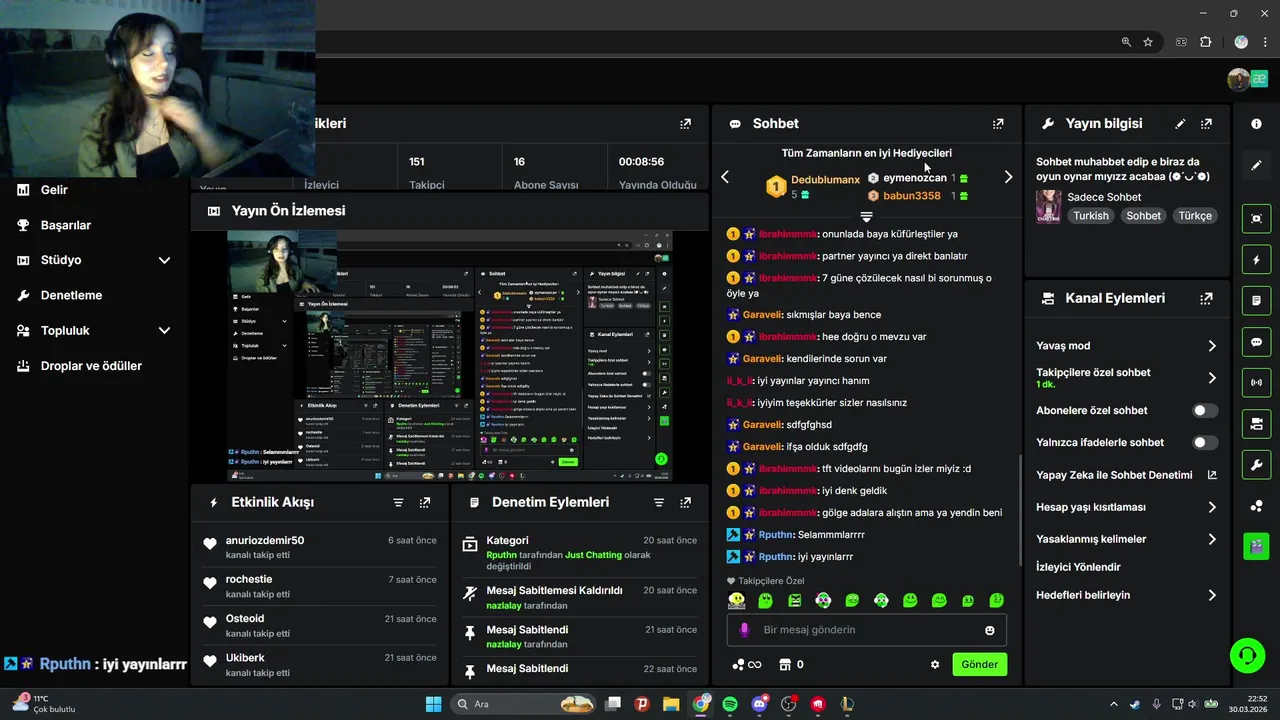Toggle stream preview widget in right toolbar

tap(1256, 218)
